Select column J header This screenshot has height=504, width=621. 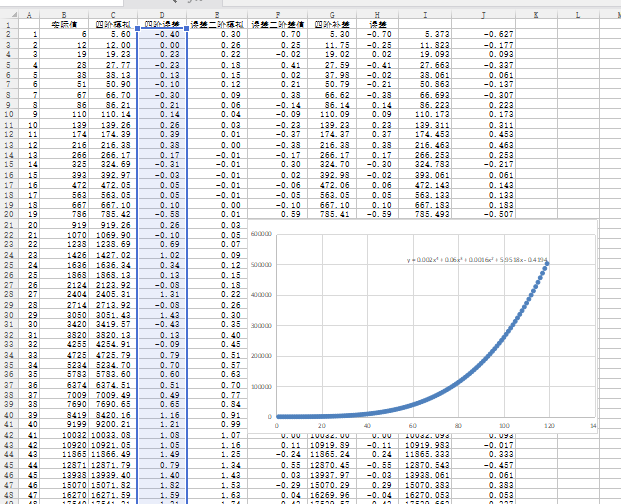484,15
